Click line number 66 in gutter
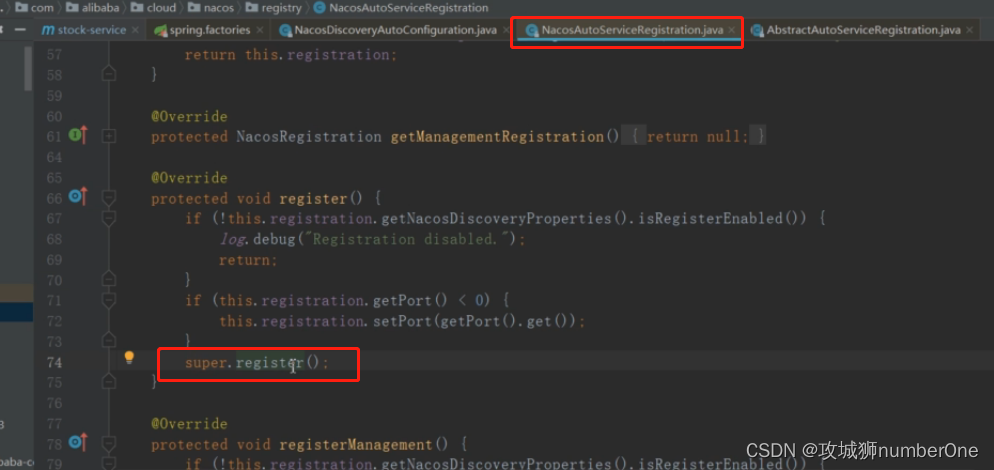The width and height of the screenshot is (994, 470). 55,199
